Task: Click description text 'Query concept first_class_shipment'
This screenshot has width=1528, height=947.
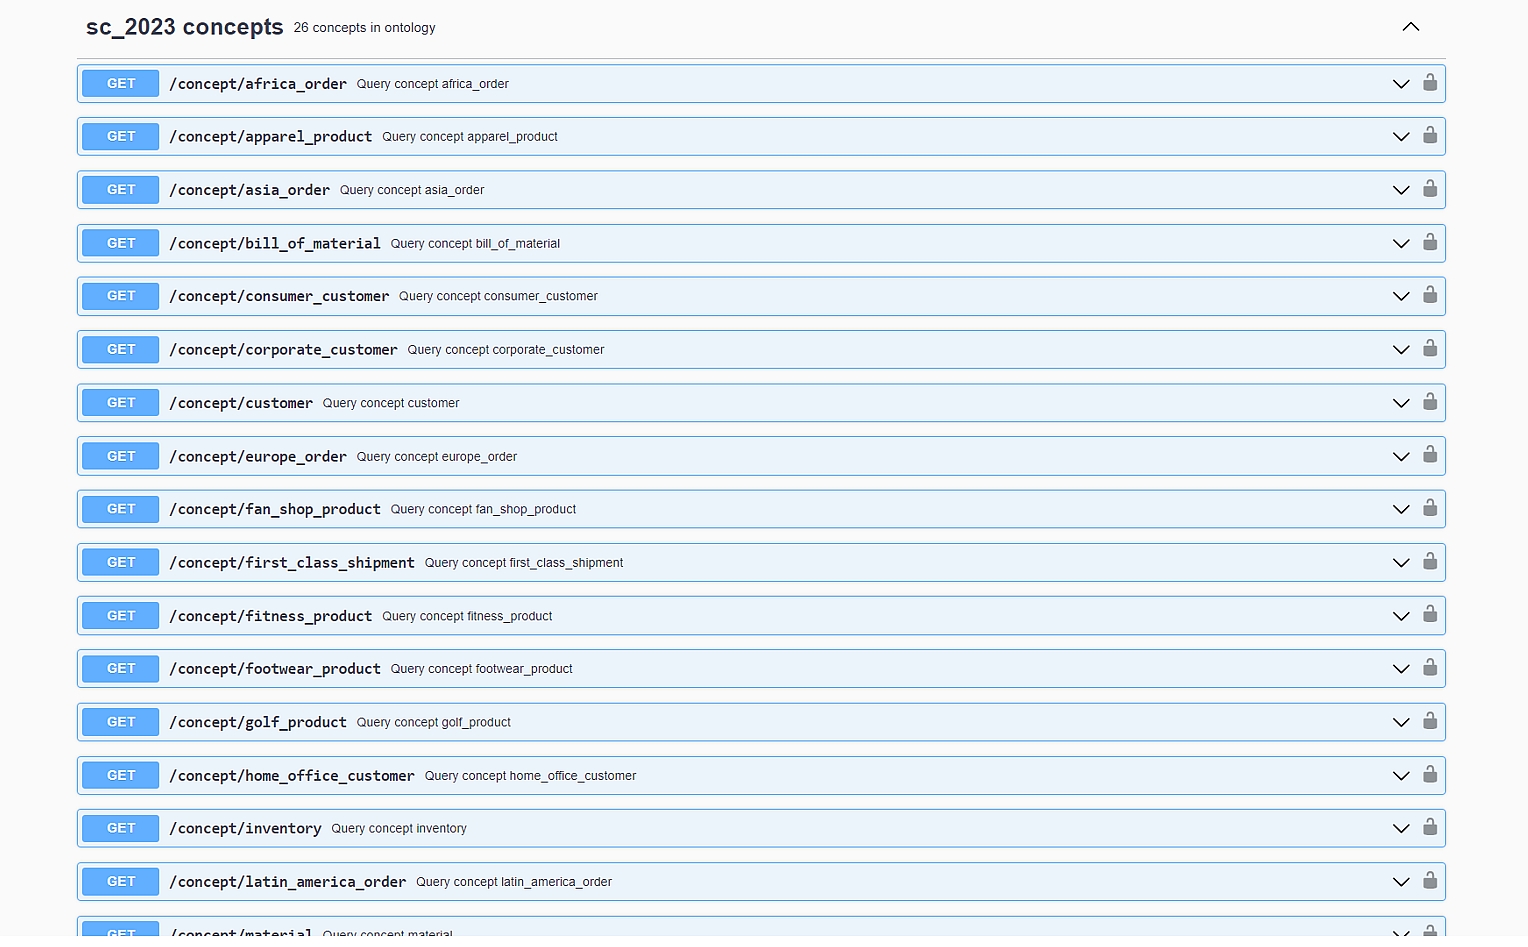Action: [524, 563]
